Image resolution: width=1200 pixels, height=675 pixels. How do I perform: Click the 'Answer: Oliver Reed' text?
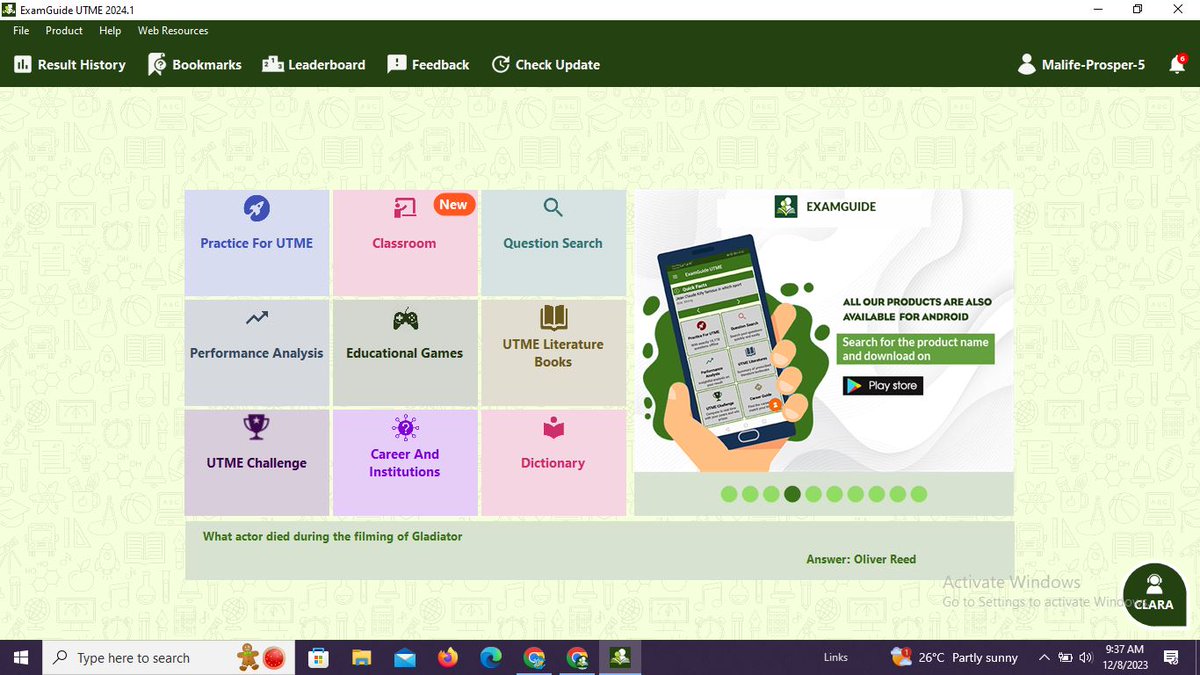click(861, 559)
